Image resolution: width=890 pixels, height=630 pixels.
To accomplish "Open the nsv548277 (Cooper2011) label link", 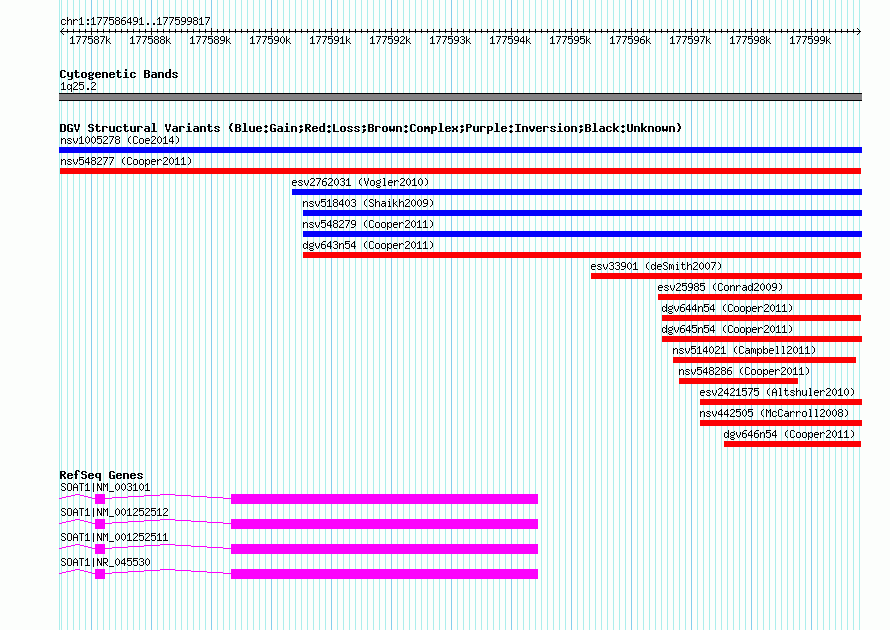I will tap(126, 161).
